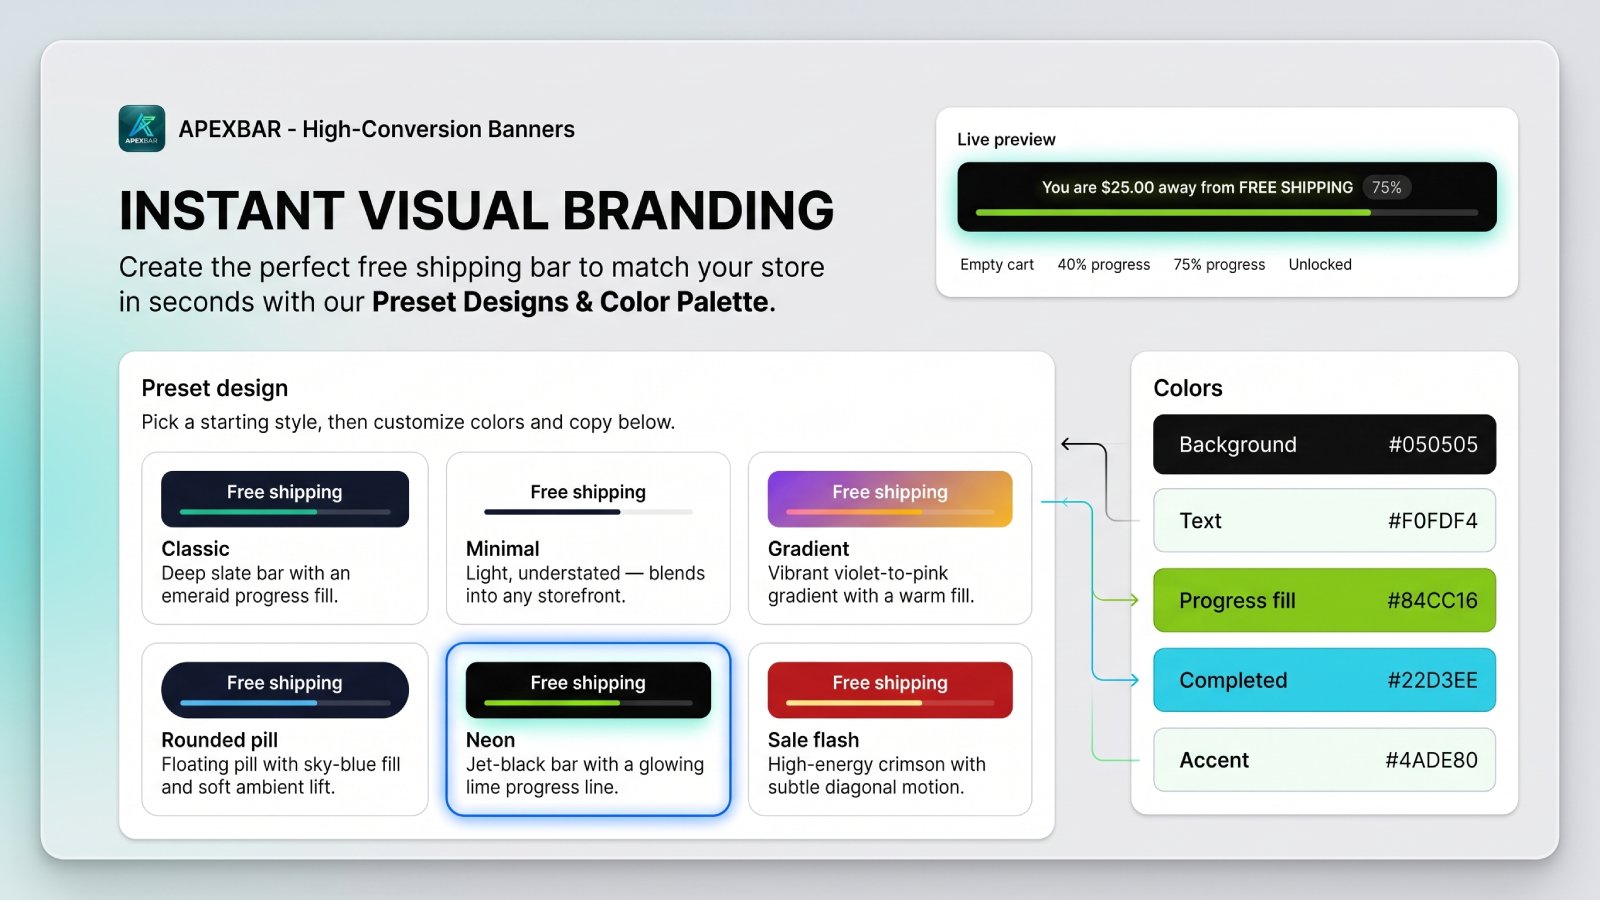Screen dimensions: 1600x900
Task: Open the Background color #050505 swatch
Action: tap(1325, 444)
